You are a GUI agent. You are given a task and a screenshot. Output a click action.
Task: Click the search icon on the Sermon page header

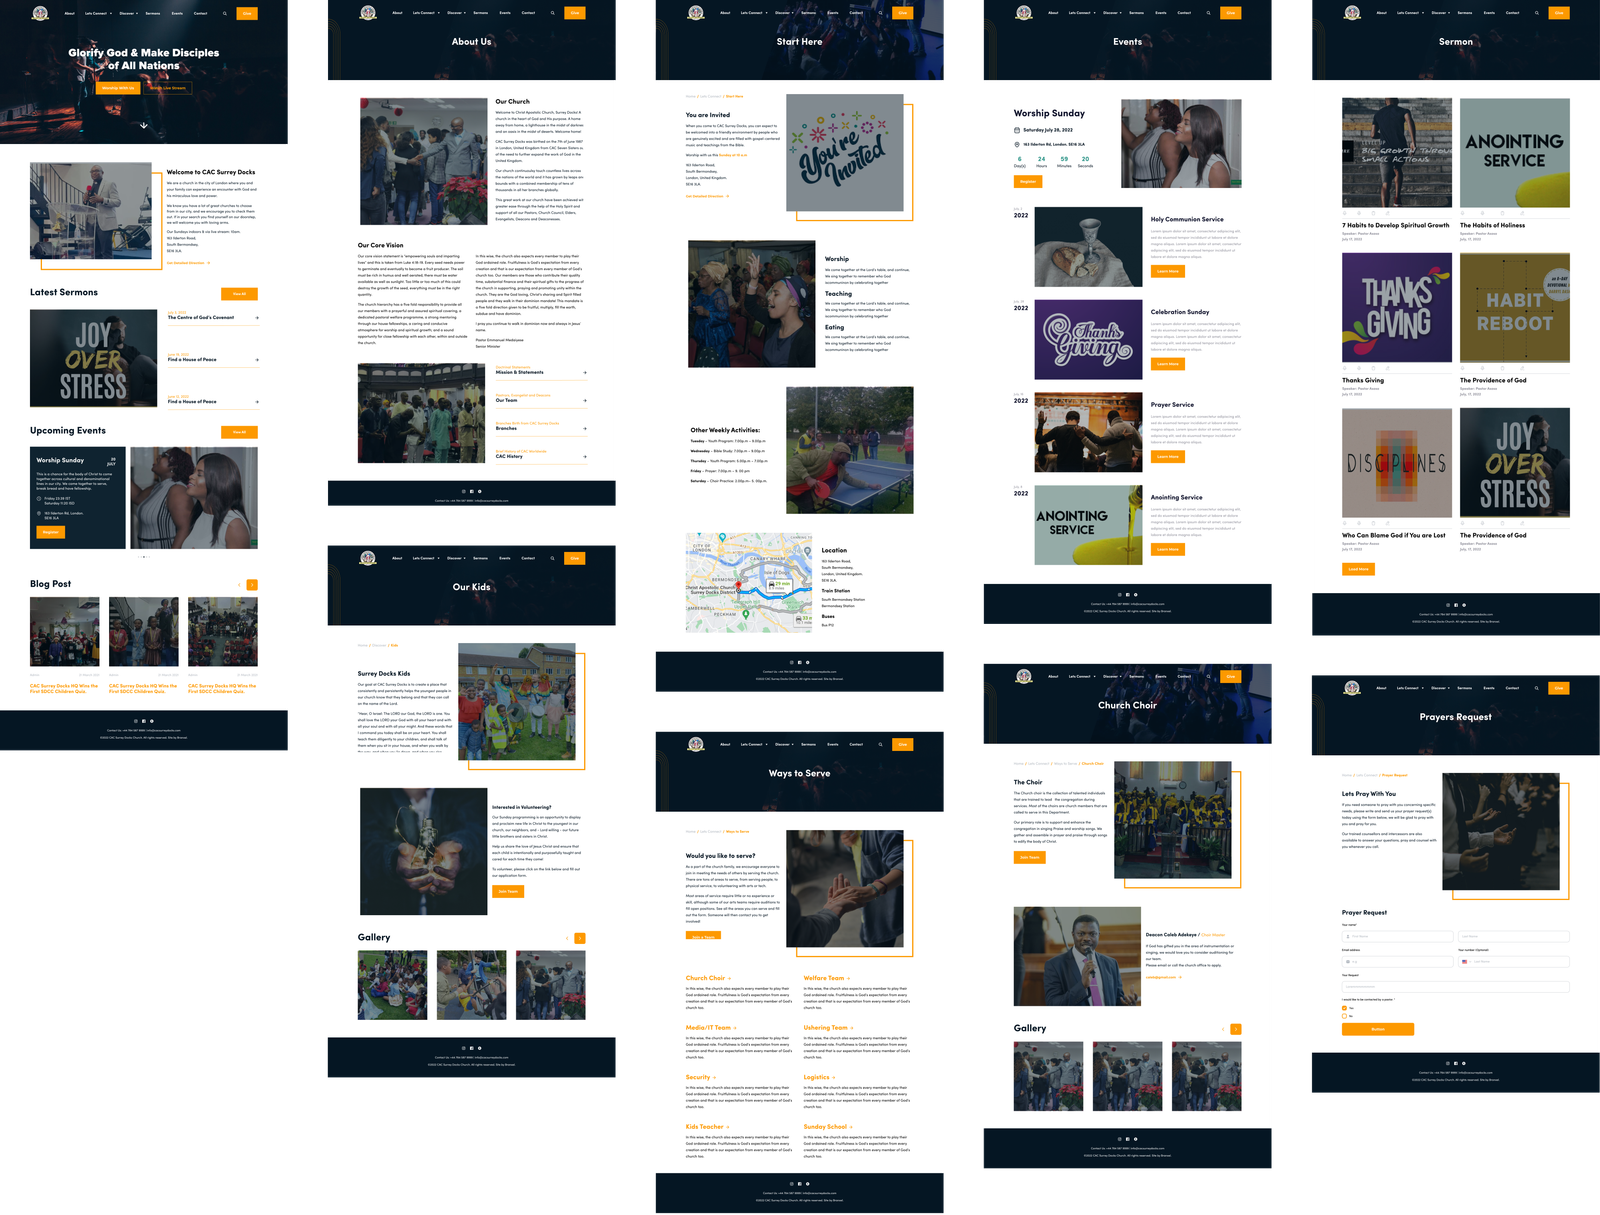pos(1536,13)
